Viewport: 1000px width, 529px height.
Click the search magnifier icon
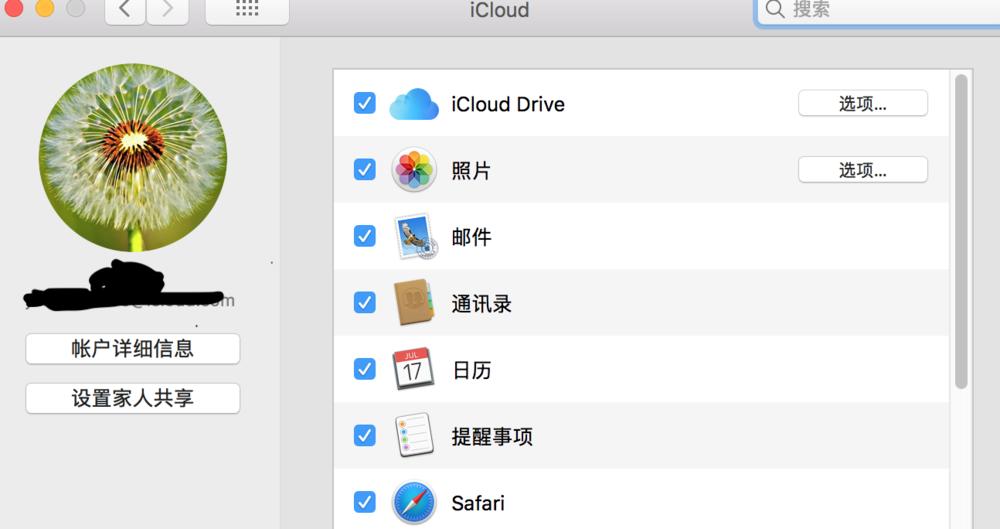click(x=775, y=9)
